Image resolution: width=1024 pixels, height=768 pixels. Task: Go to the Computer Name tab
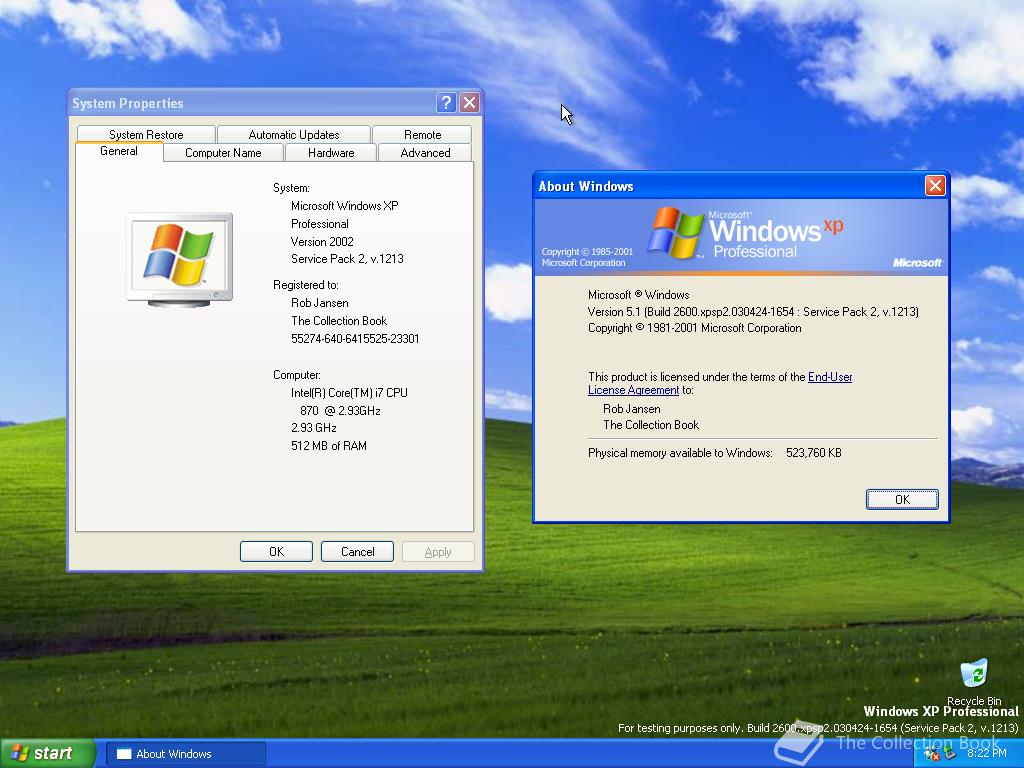pos(223,153)
